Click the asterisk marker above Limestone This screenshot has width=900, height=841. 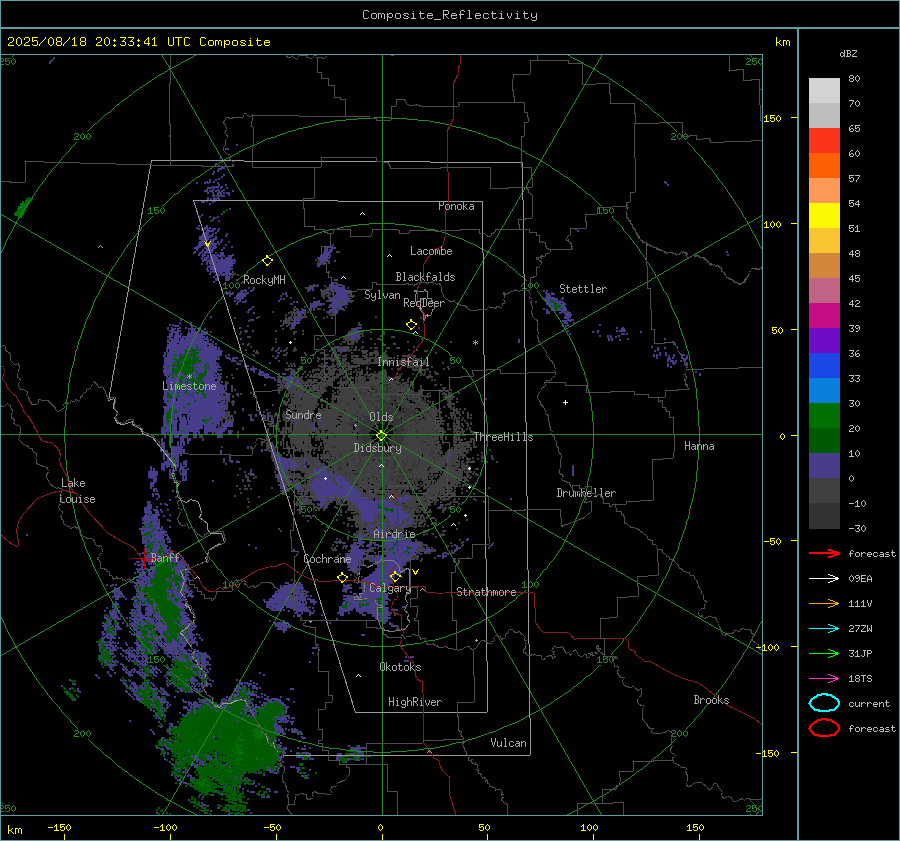(189, 377)
